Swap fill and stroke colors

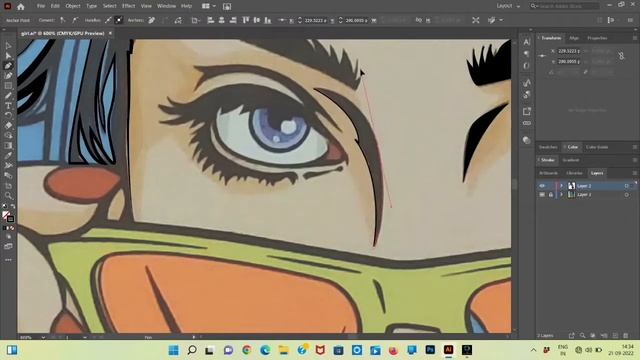pos(12,206)
